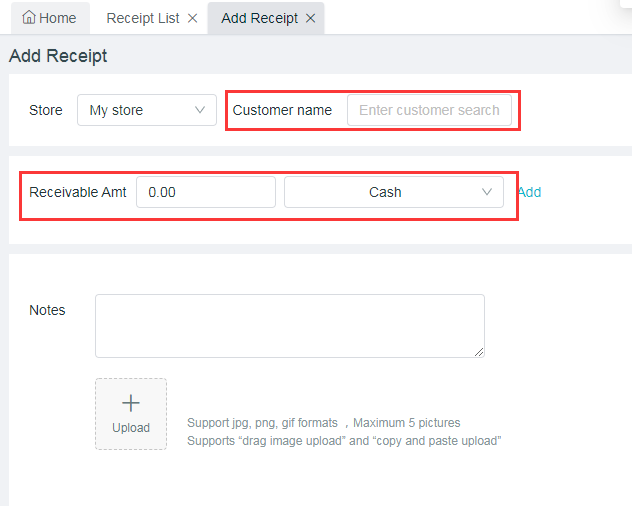Click the Add link beside payment method
This screenshot has height=506, width=632.
[x=530, y=192]
